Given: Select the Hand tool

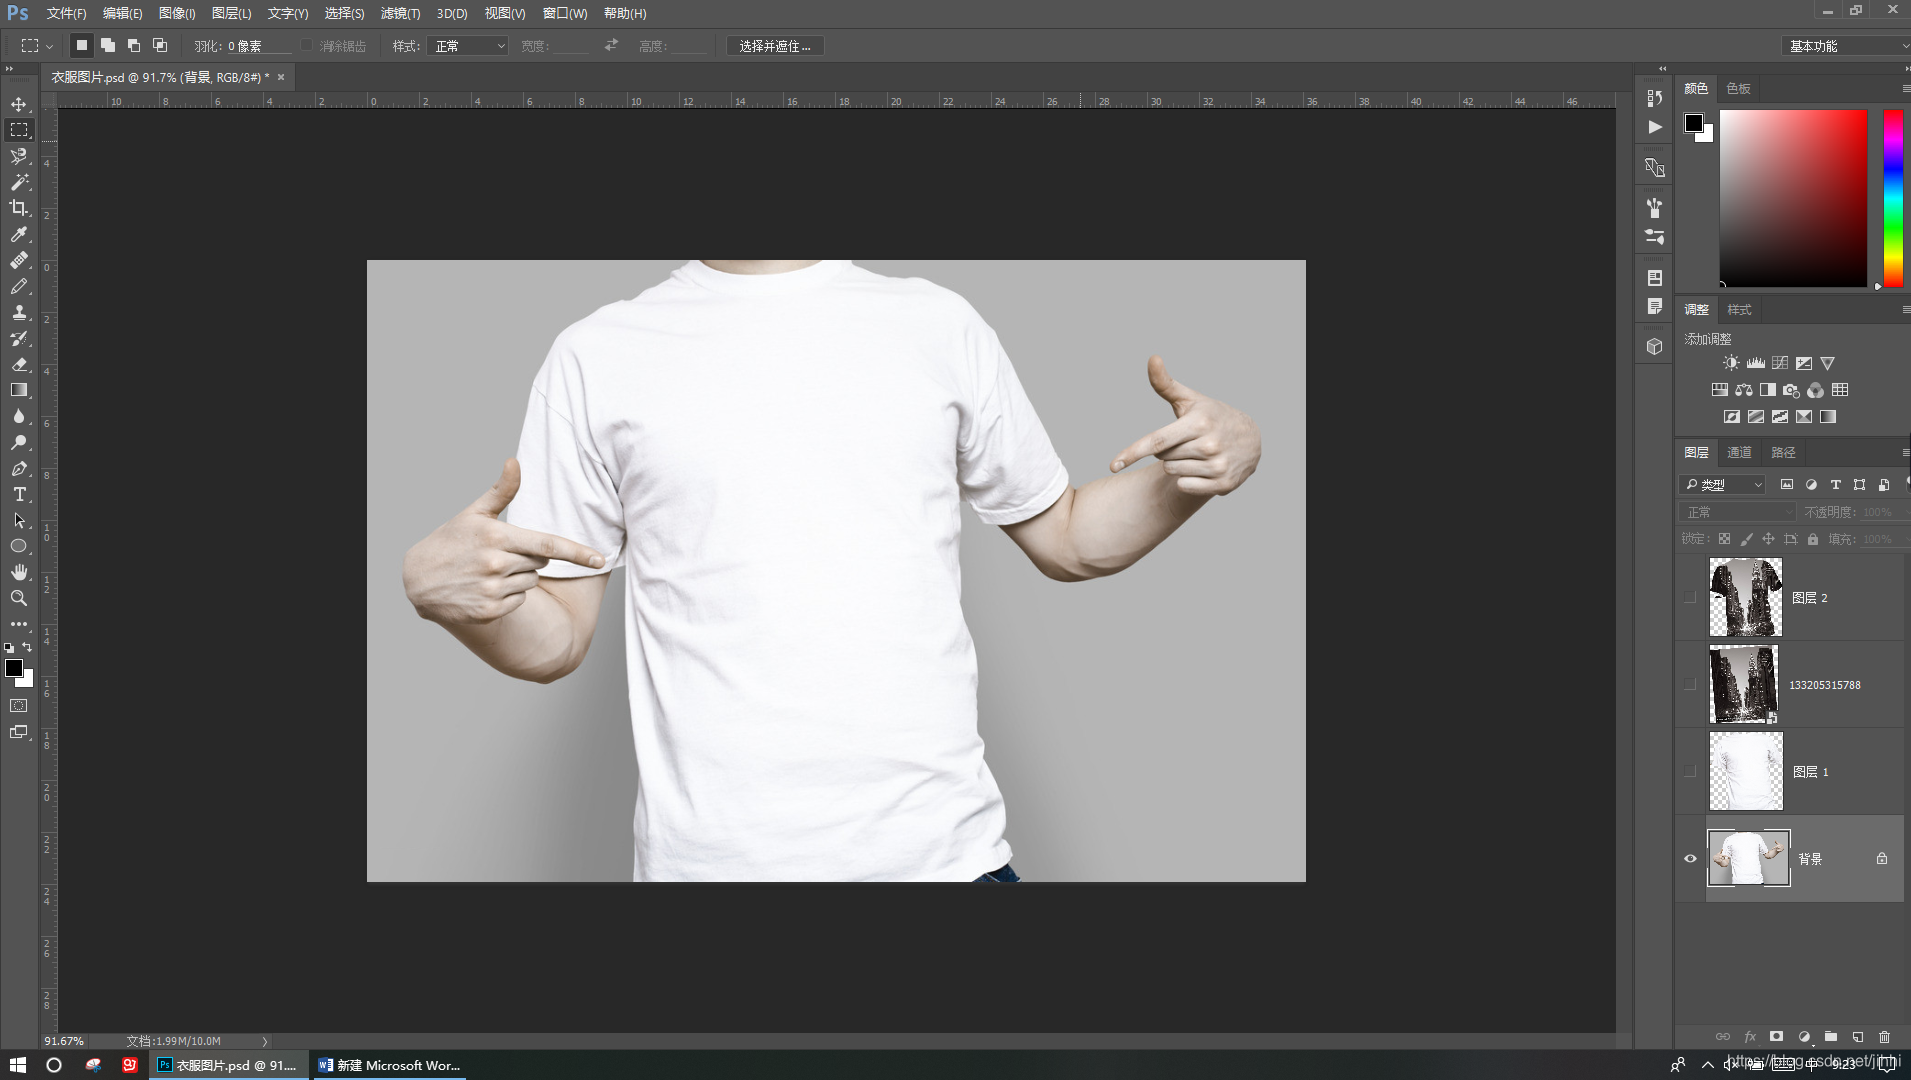Looking at the screenshot, I should 19,572.
